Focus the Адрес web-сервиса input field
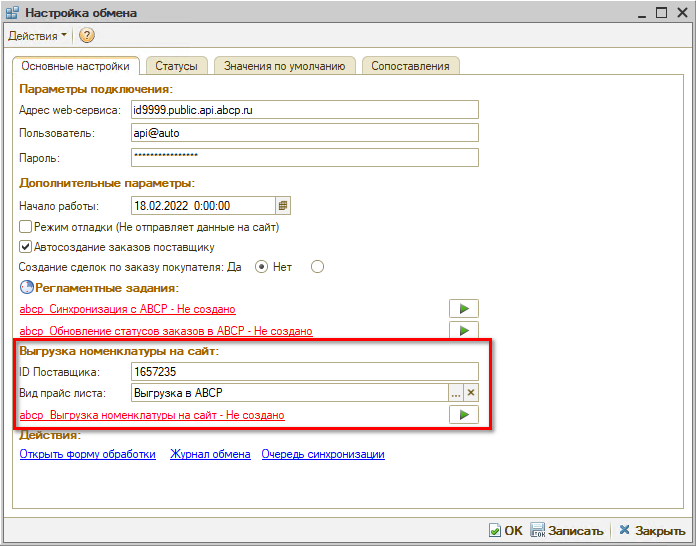 305,110
